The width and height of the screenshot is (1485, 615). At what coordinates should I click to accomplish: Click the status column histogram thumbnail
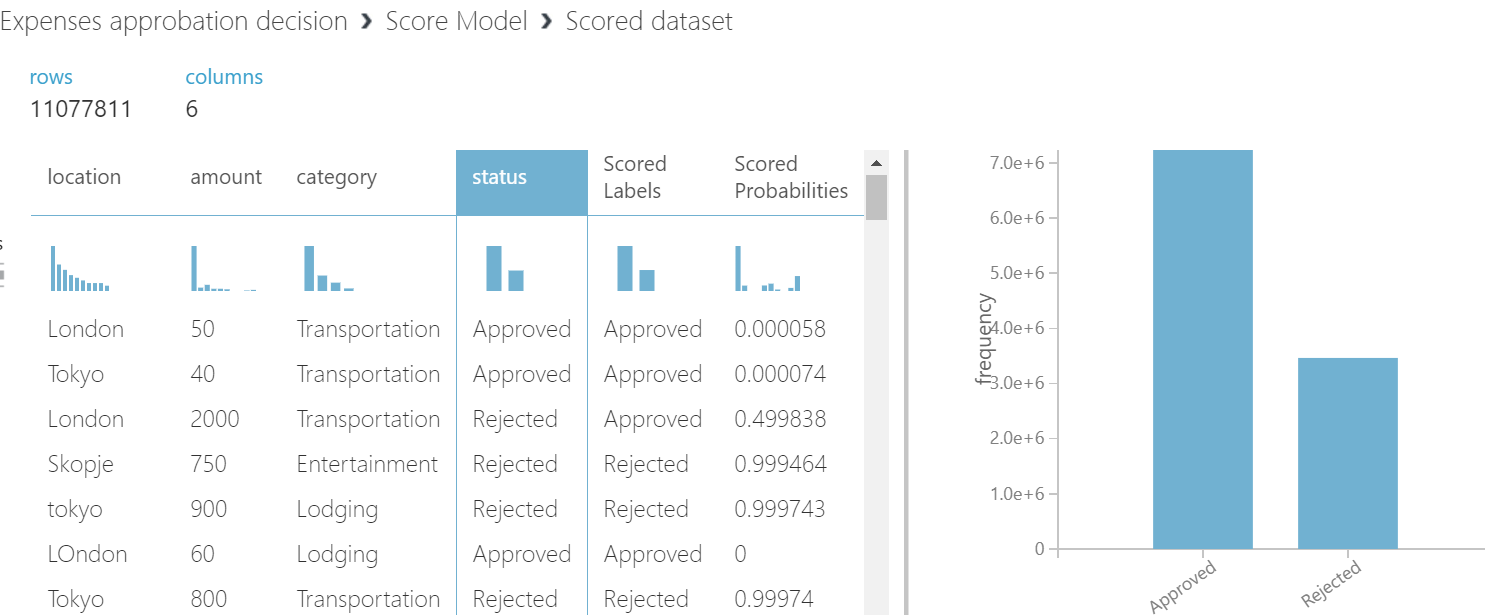pyautogui.click(x=505, y=269)
